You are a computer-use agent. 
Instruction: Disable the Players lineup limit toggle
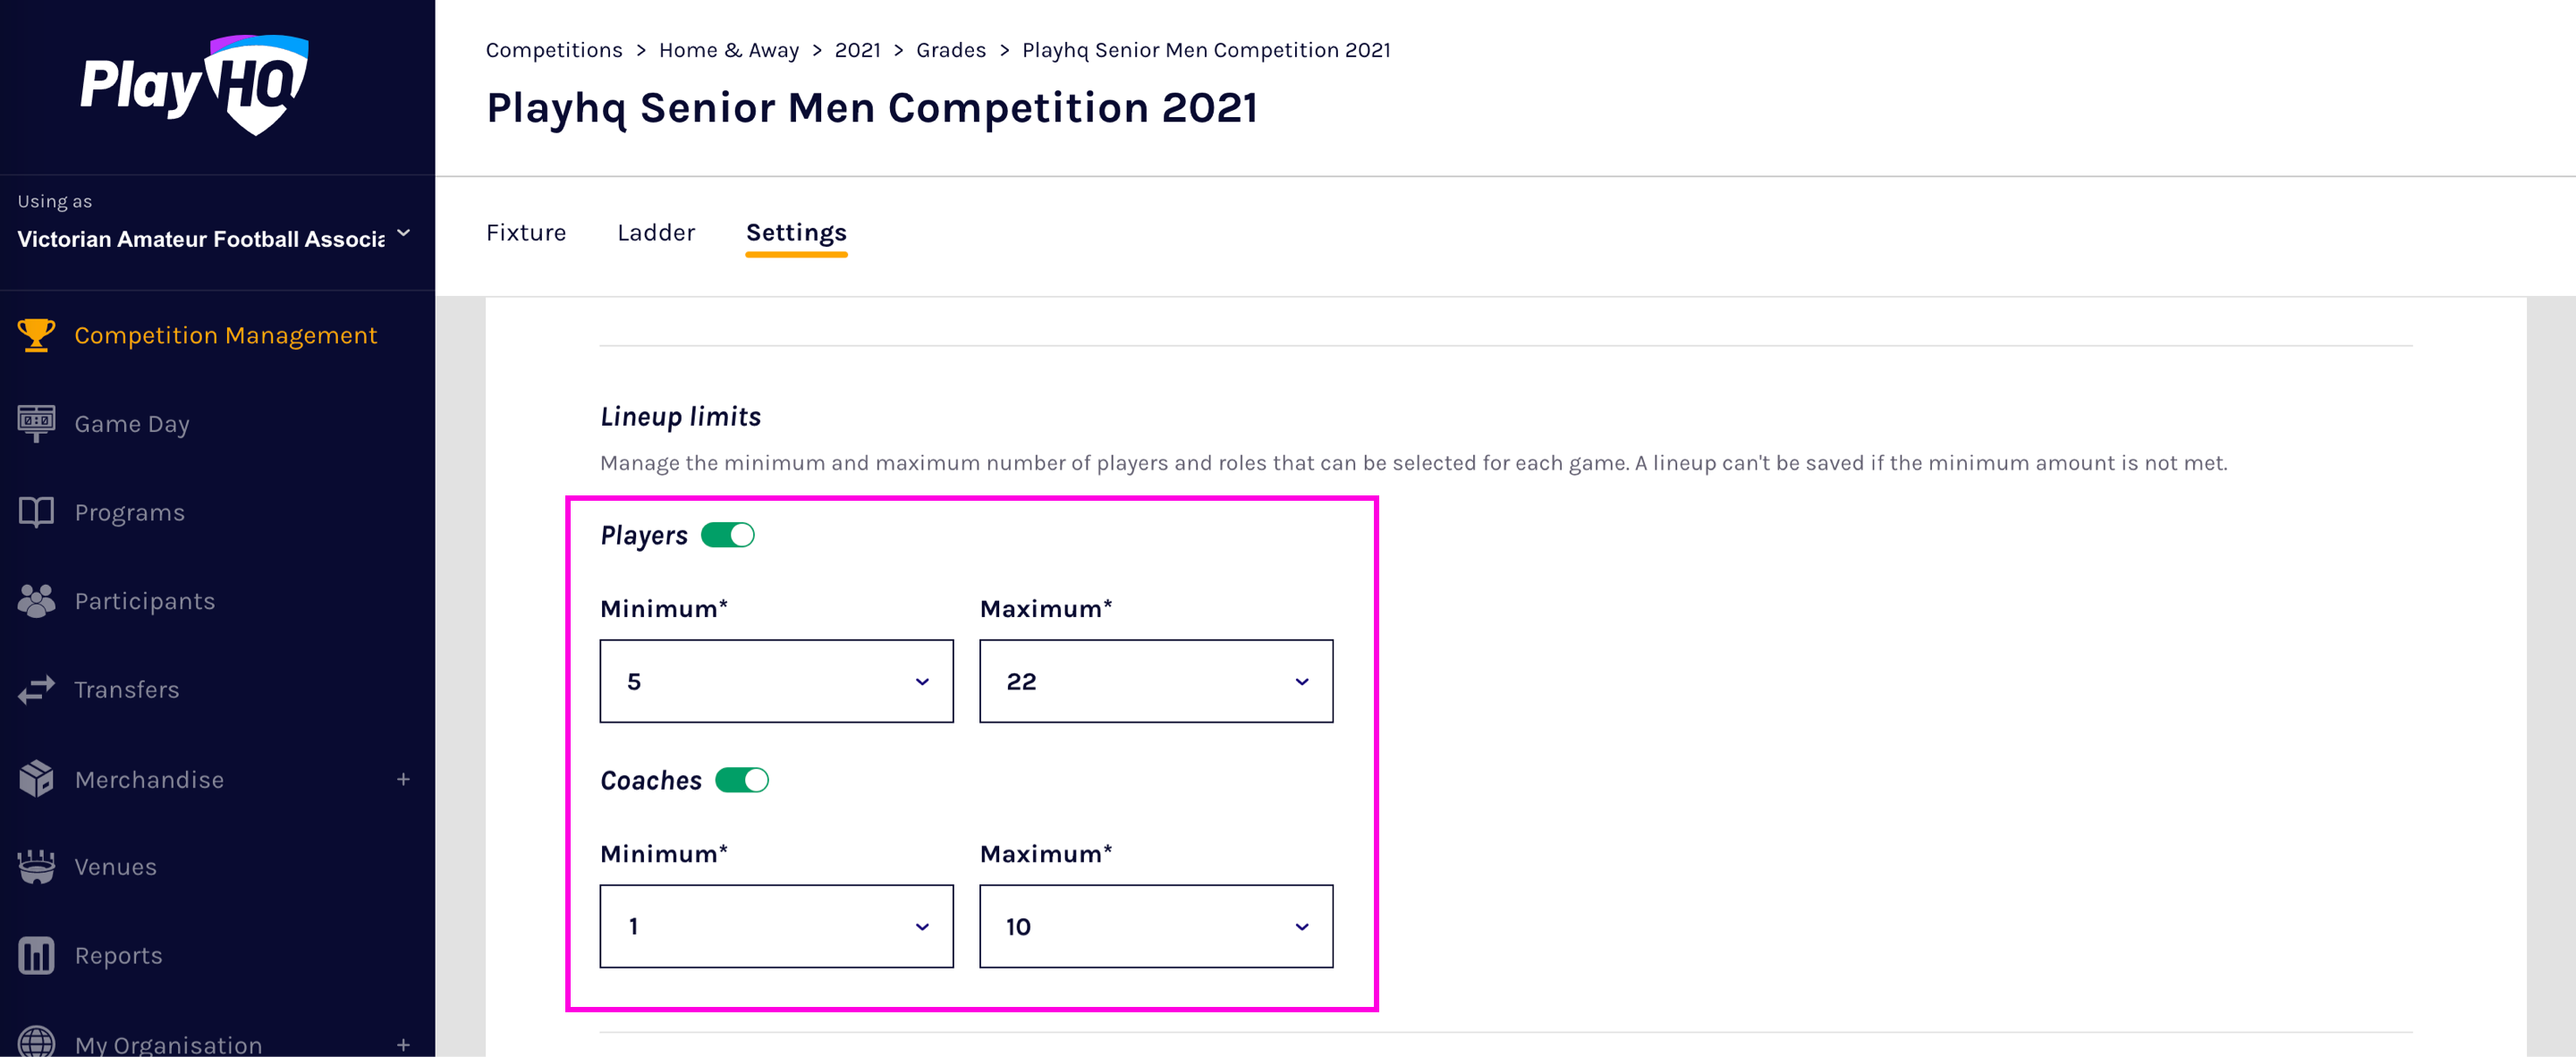pyautogui.click(x=728, y=535)
